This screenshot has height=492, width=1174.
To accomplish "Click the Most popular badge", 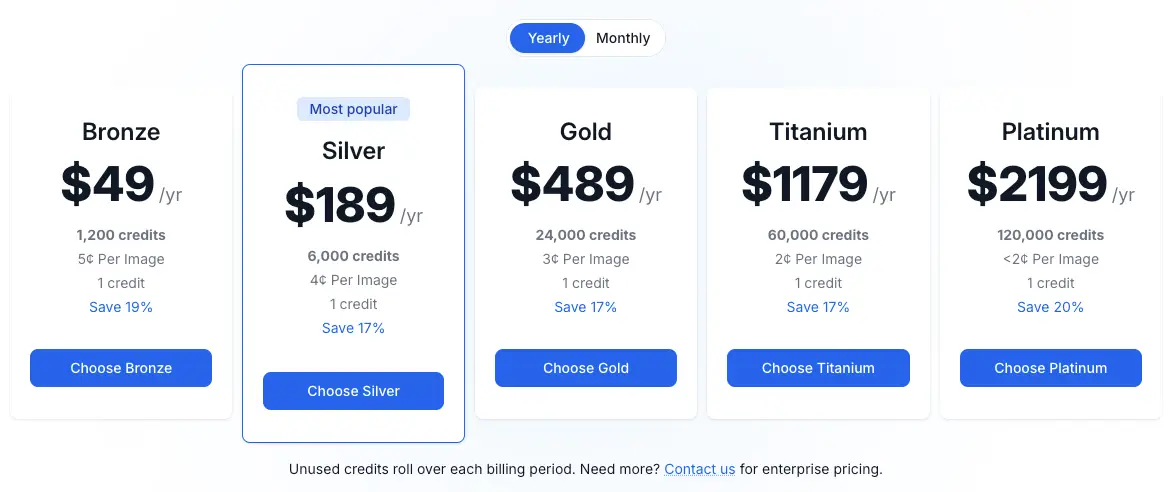I will (353, 109).
